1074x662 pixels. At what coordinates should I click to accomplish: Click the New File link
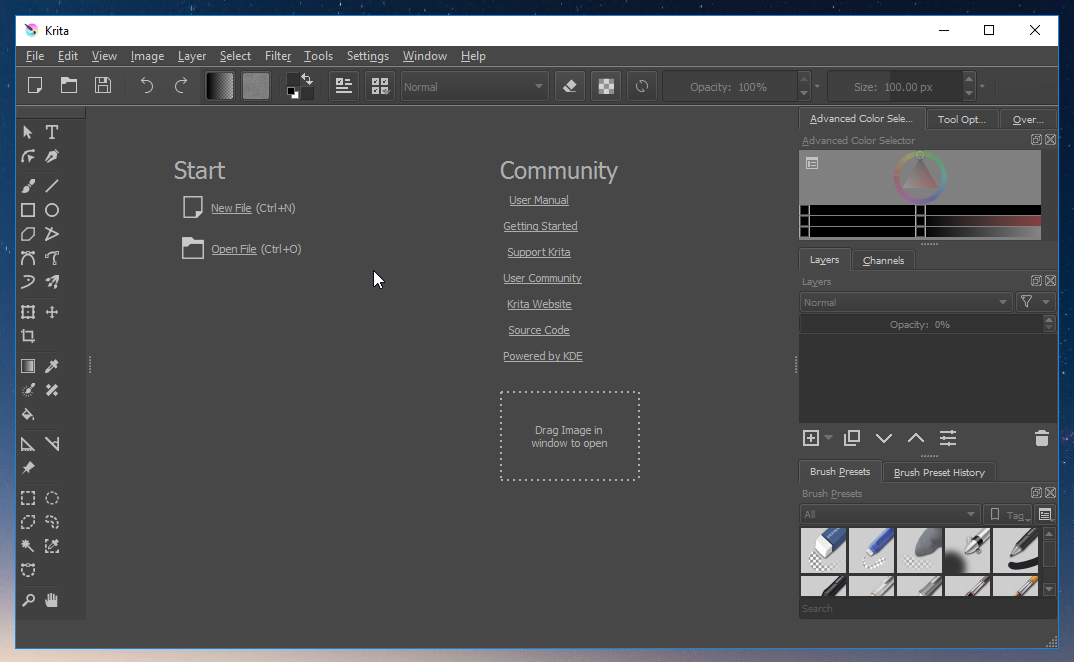[x=231, y=208]
